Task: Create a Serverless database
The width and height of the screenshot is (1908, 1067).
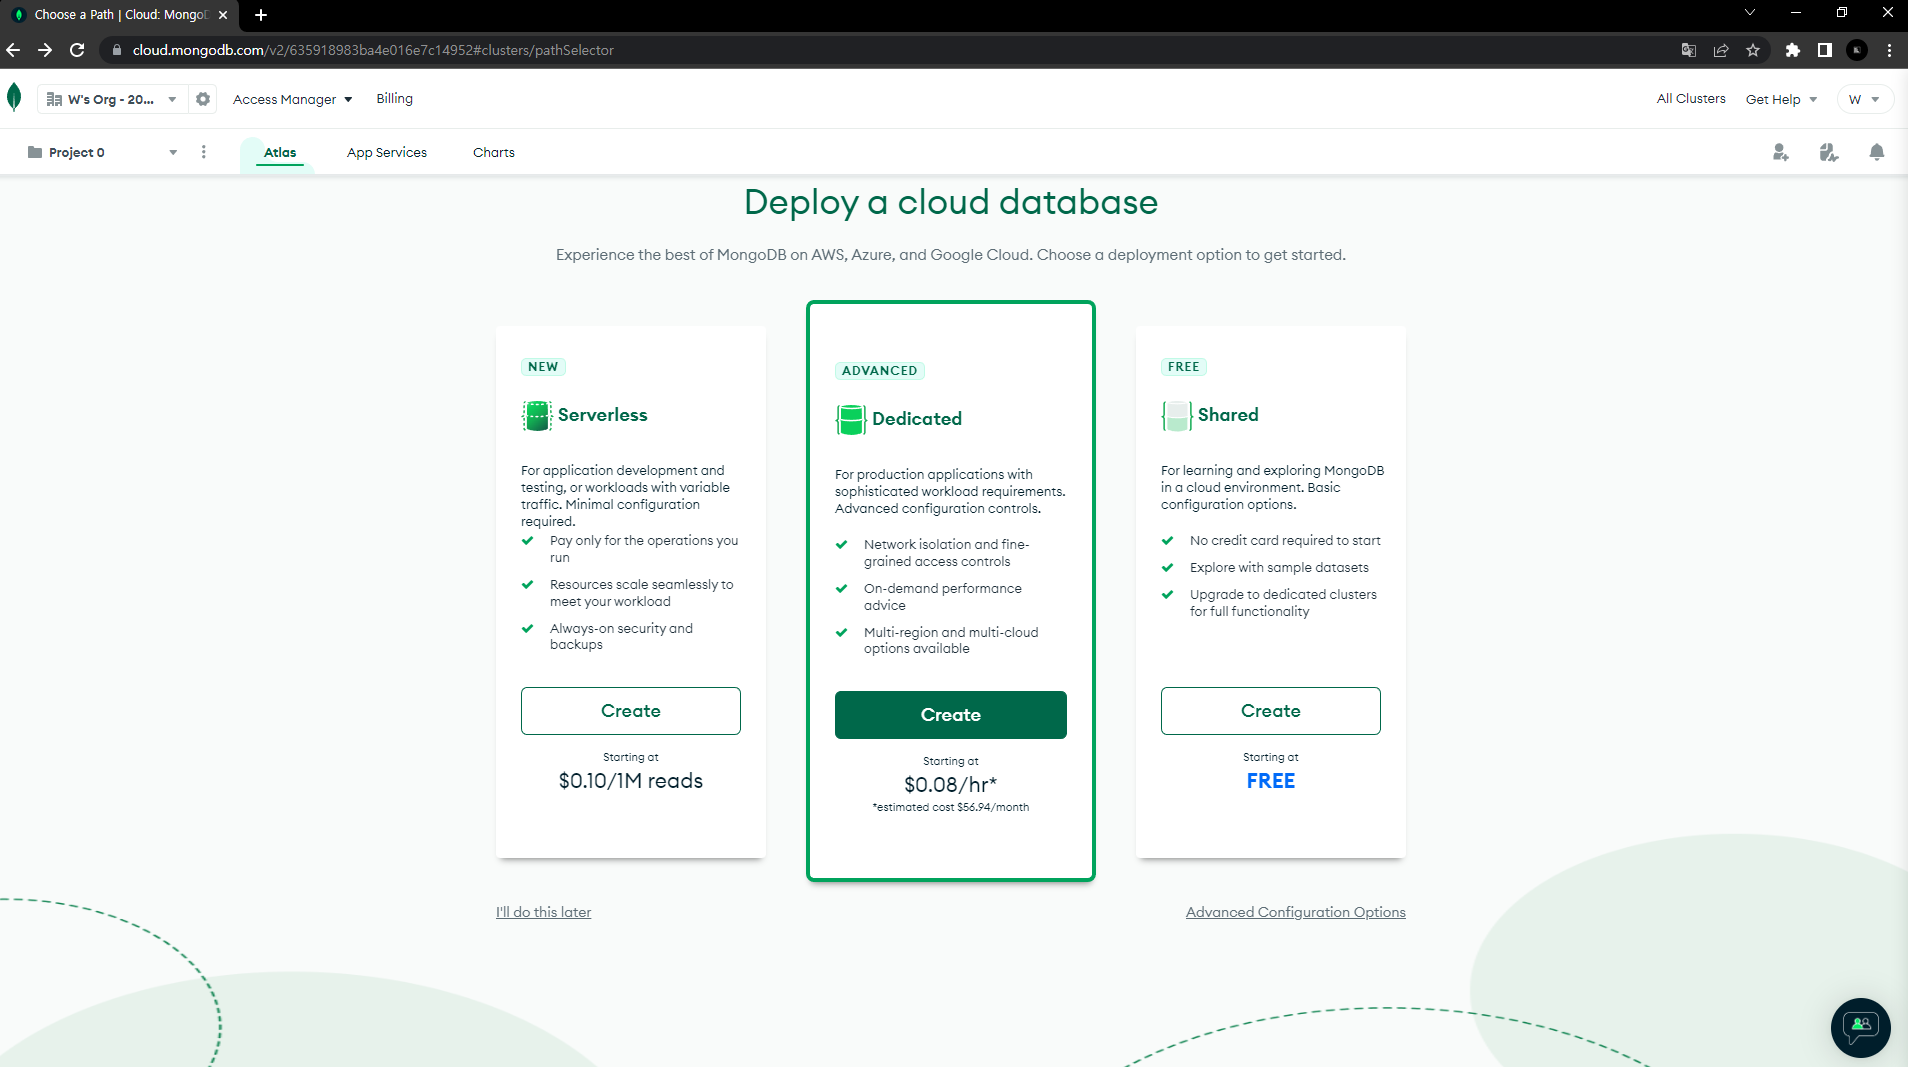Action: pyautogui.click(x=631, y=711)
